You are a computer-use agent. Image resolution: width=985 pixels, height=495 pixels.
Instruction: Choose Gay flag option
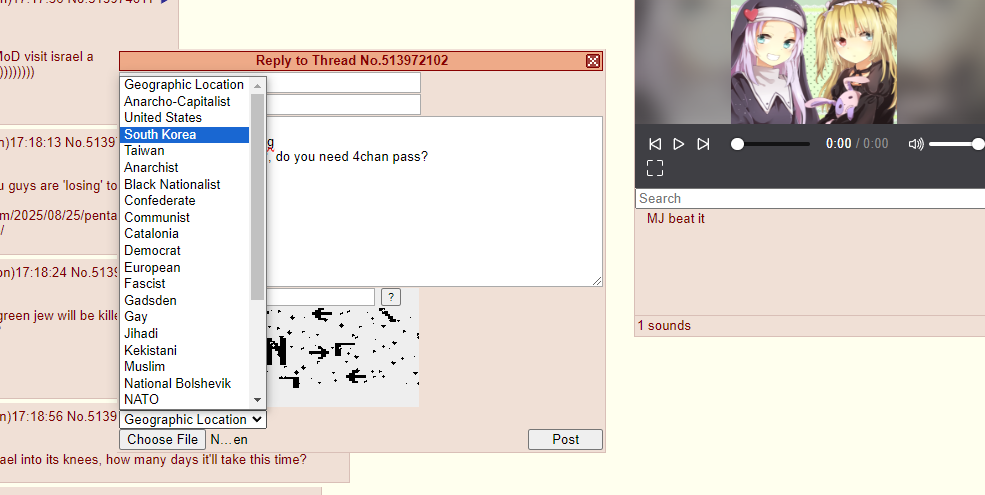click(185, 317)
